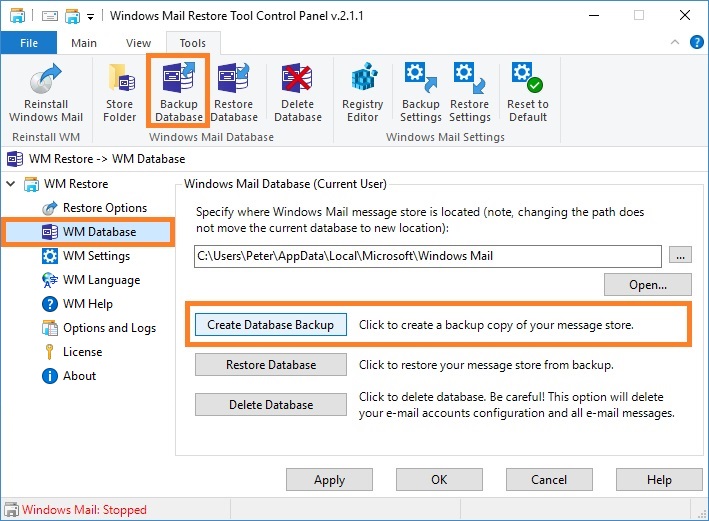Image resolution: width=709 pixels, height=521 pixels.
Task: Click the breadcrumb database icon
Action: [15, 159]
